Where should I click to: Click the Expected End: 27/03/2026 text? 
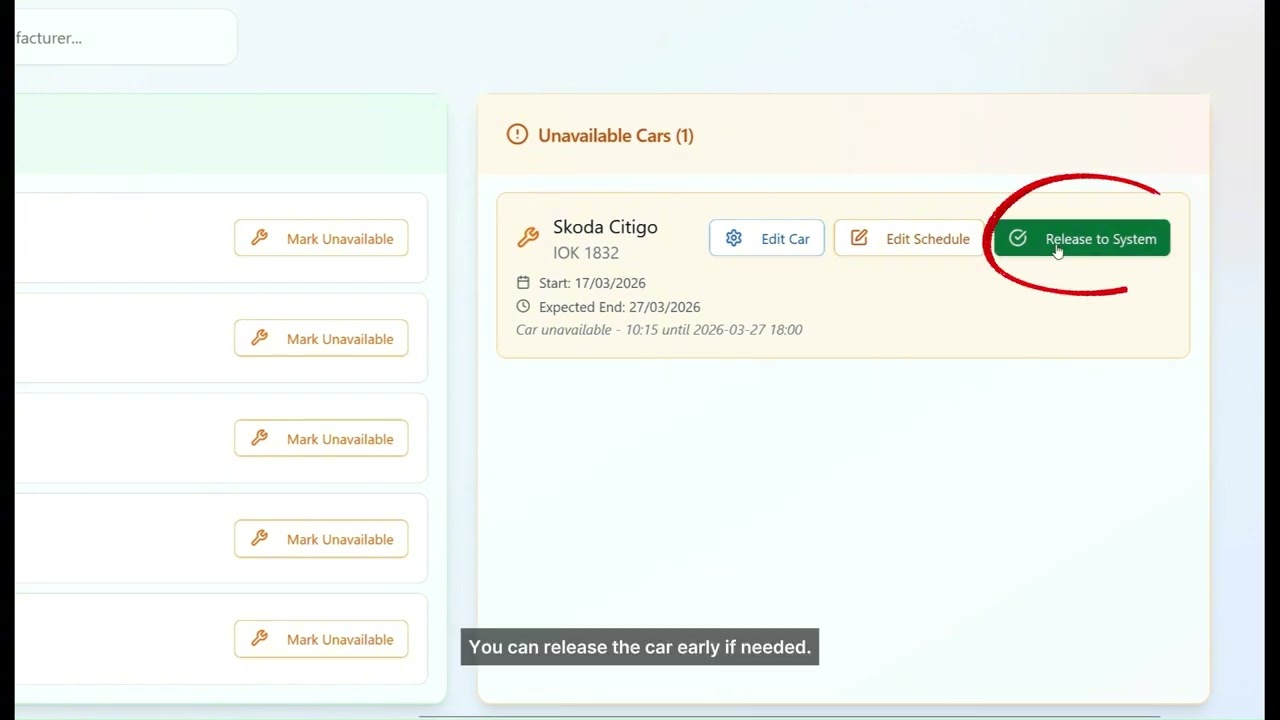point(619,307)
